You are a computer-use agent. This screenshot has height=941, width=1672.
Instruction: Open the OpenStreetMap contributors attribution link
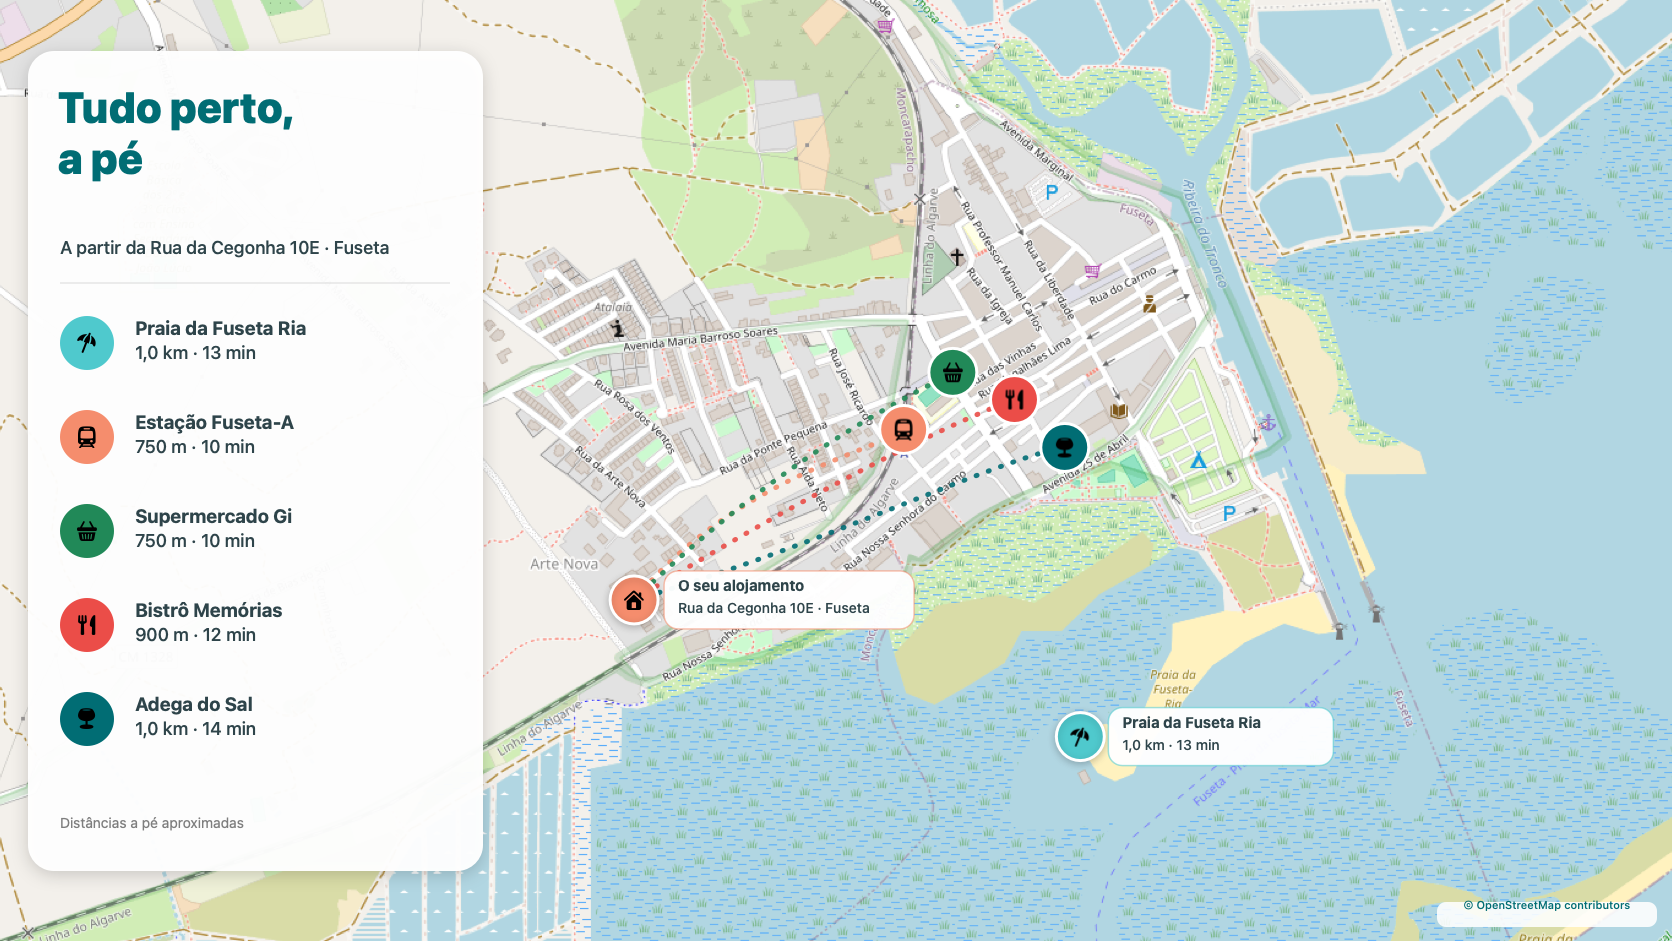[1547, 906]
